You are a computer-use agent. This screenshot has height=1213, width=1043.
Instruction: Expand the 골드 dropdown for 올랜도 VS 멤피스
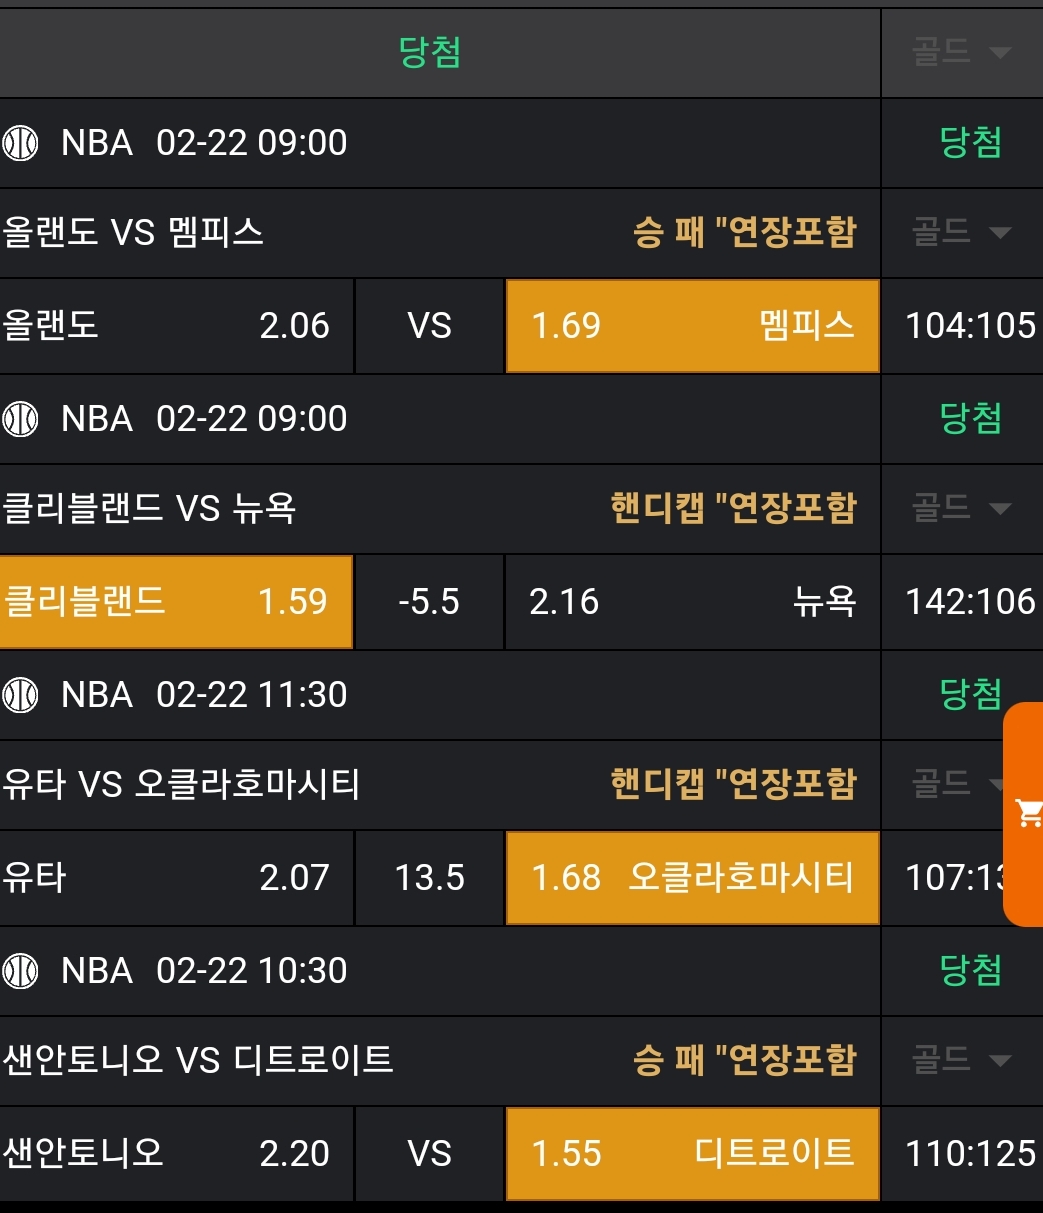960,233
